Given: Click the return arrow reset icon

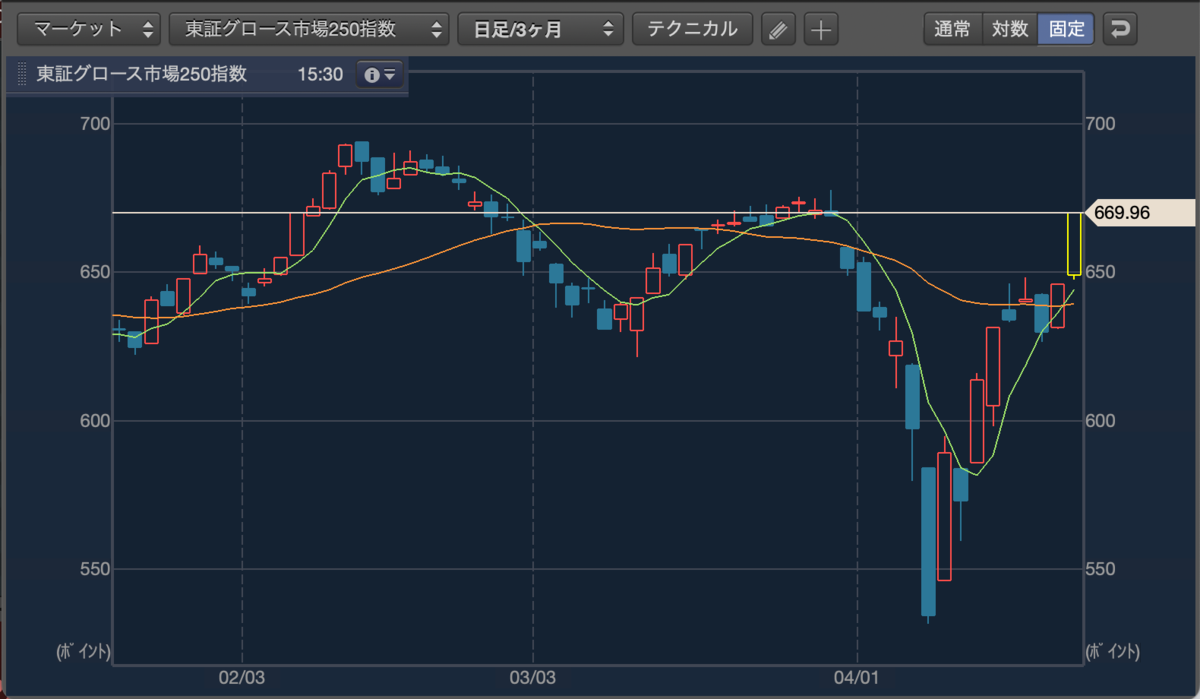Looking at the screenshot, I should (1121, 29).
